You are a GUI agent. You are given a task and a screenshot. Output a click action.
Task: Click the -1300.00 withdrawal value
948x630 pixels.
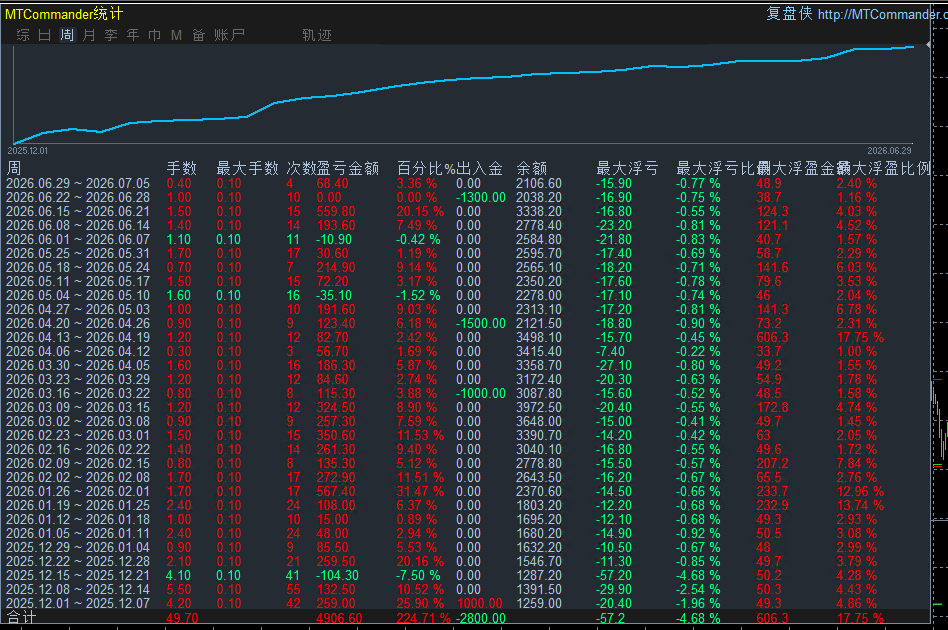[481, 197]
